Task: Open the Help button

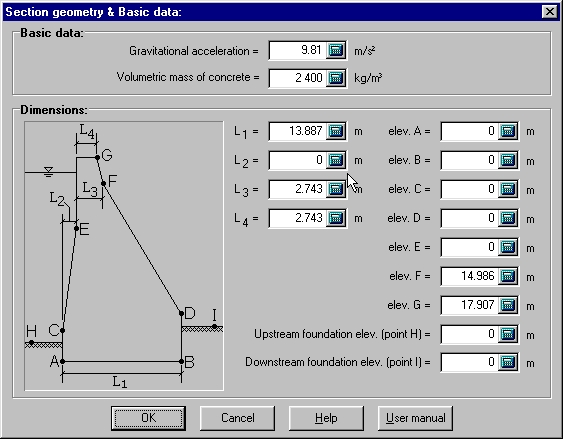Action: tap(326, 418)
